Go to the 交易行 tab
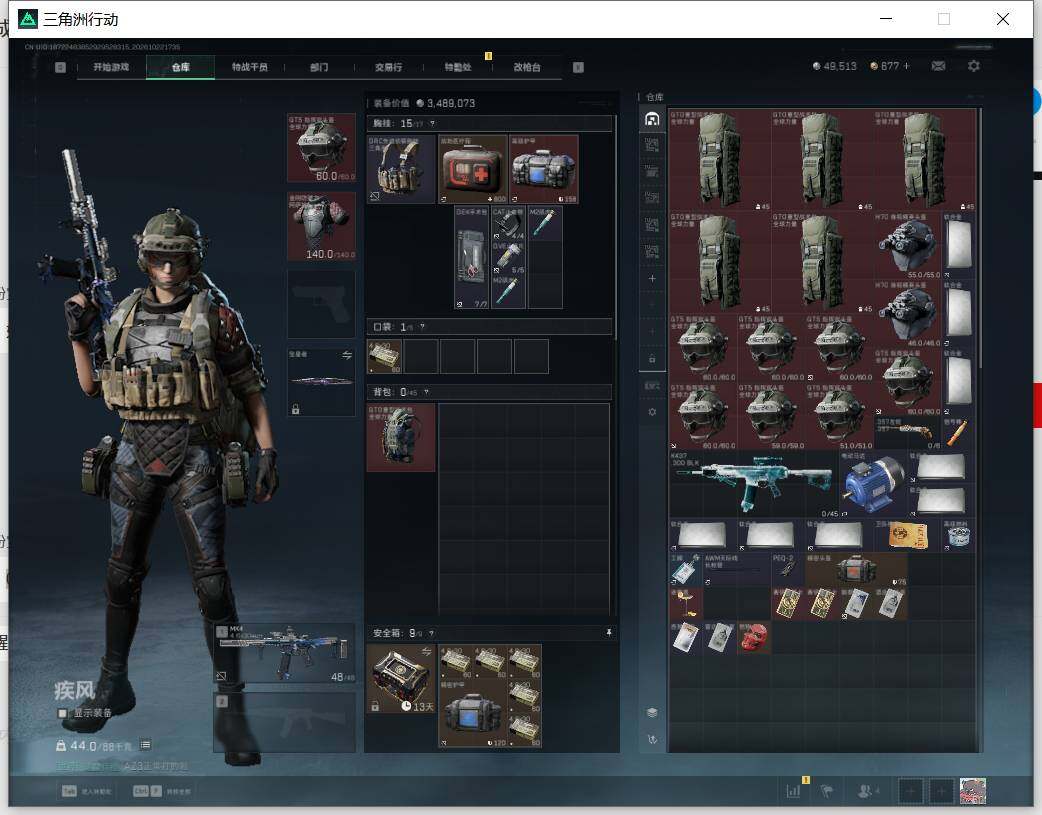1042x815 pixels. (x=388, y=67)
